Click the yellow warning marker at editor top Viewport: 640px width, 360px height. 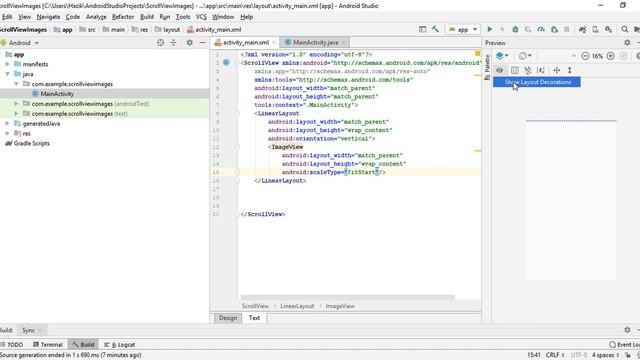click(x=477, y=53)
